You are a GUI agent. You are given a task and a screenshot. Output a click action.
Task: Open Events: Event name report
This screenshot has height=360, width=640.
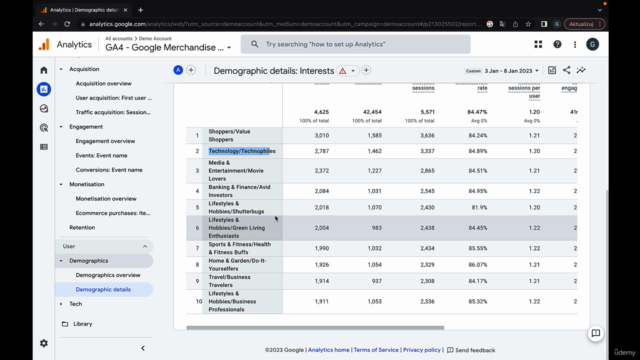[101, 156]
